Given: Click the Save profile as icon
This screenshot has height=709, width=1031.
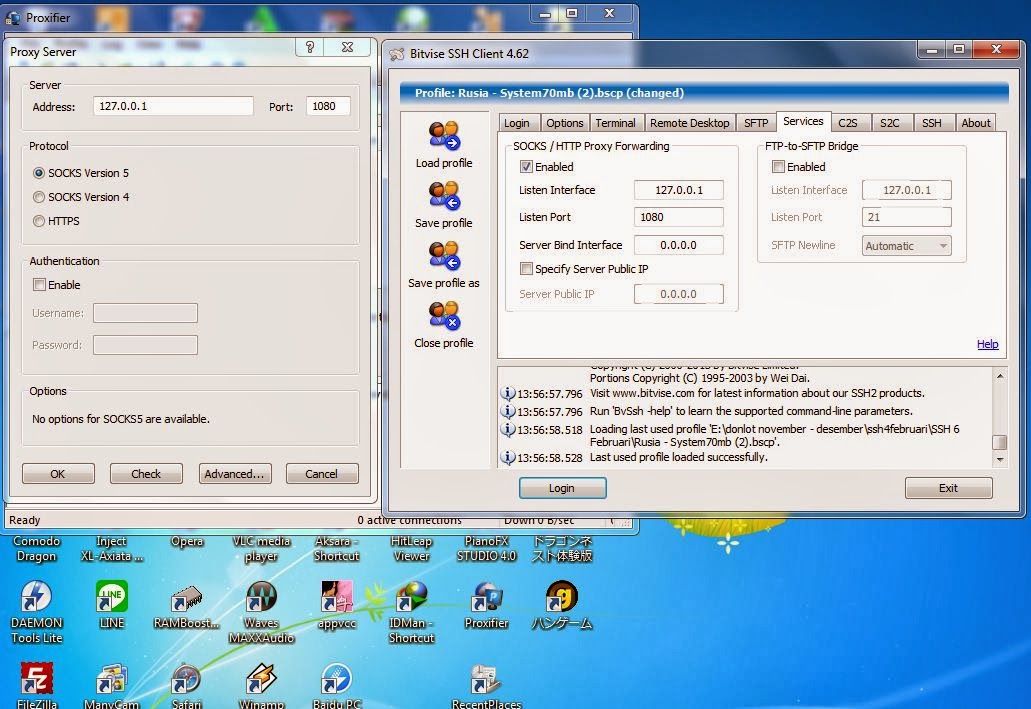Looking at the screenshot, I should point(444,256).
